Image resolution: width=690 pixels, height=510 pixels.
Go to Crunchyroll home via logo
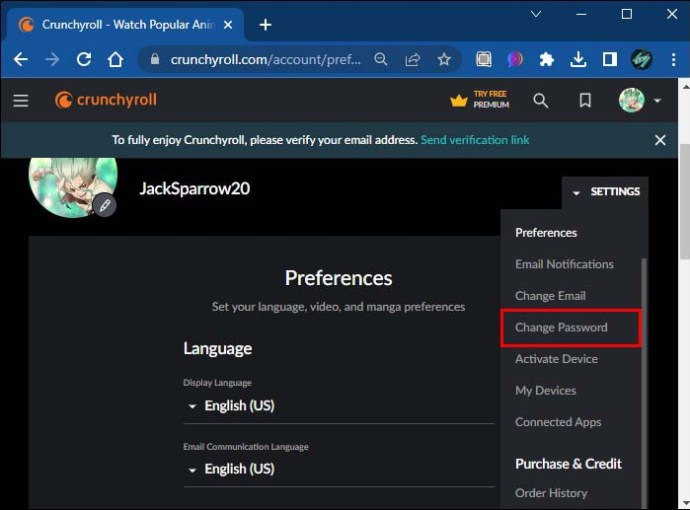tap(106, 100)
